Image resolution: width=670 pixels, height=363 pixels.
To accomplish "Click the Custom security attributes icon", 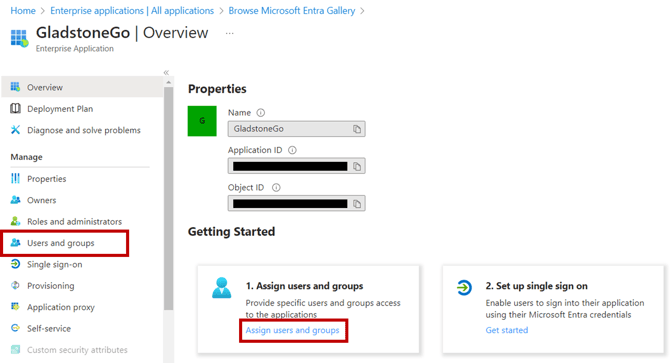I will tap(15, 349).
